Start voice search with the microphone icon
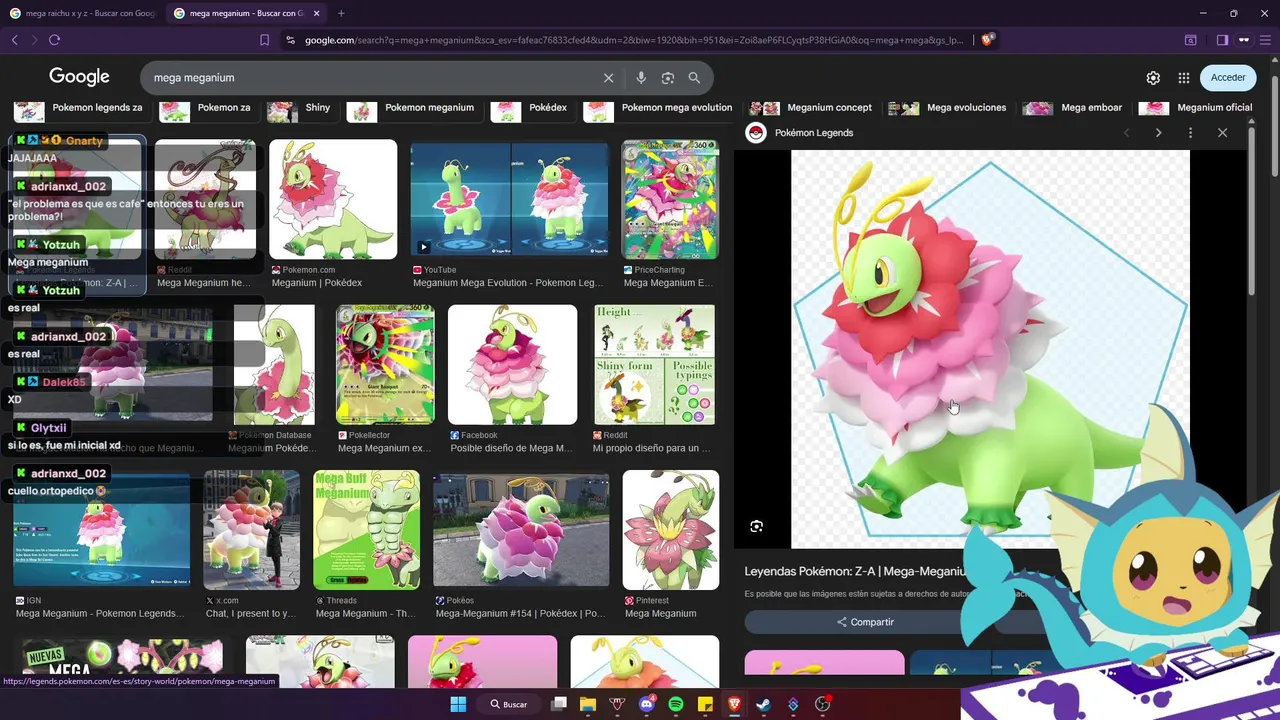 (641, 78)
